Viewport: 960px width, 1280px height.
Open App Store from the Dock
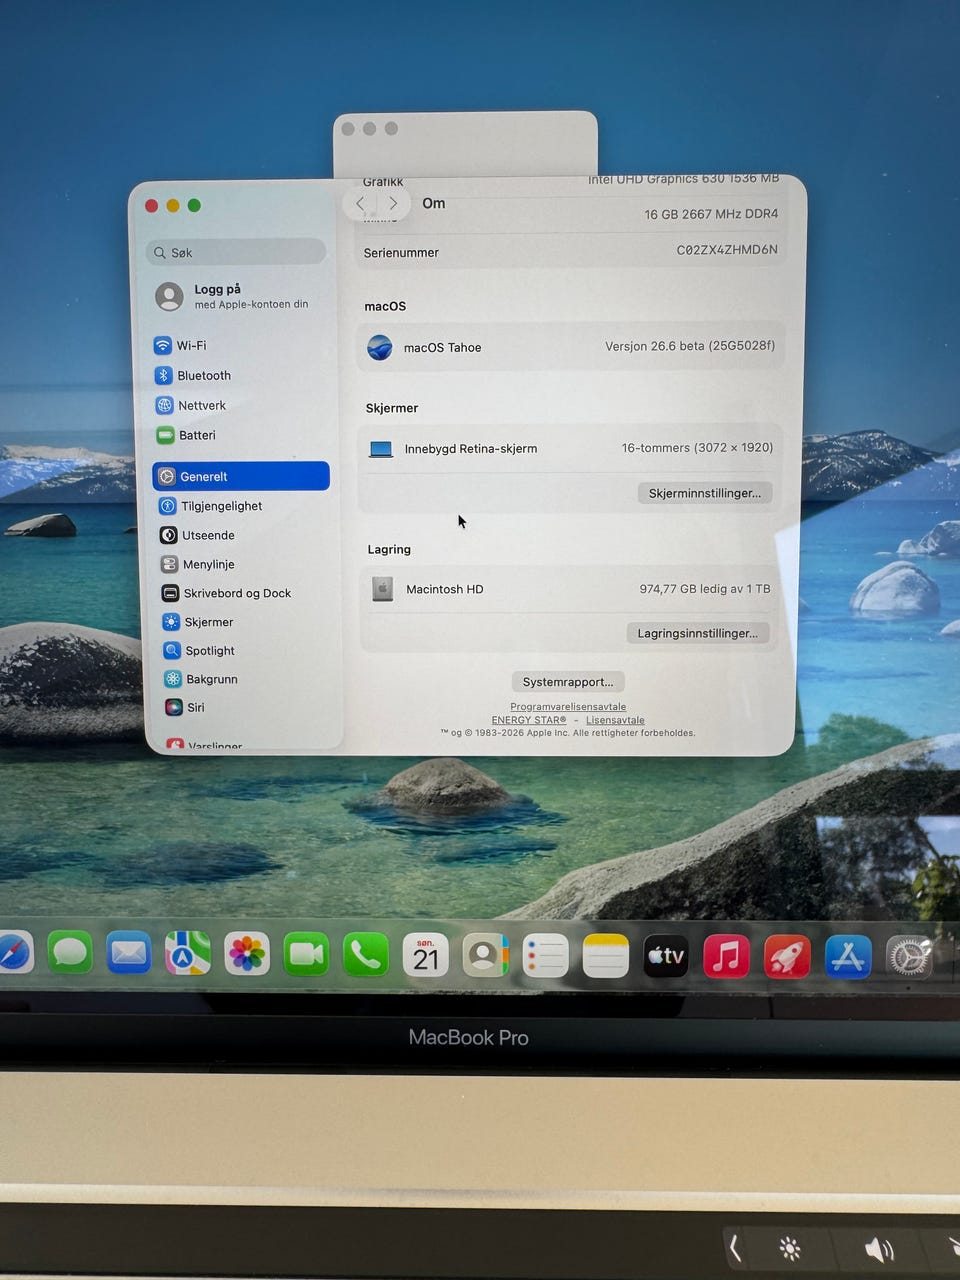(x=848, y=957)
